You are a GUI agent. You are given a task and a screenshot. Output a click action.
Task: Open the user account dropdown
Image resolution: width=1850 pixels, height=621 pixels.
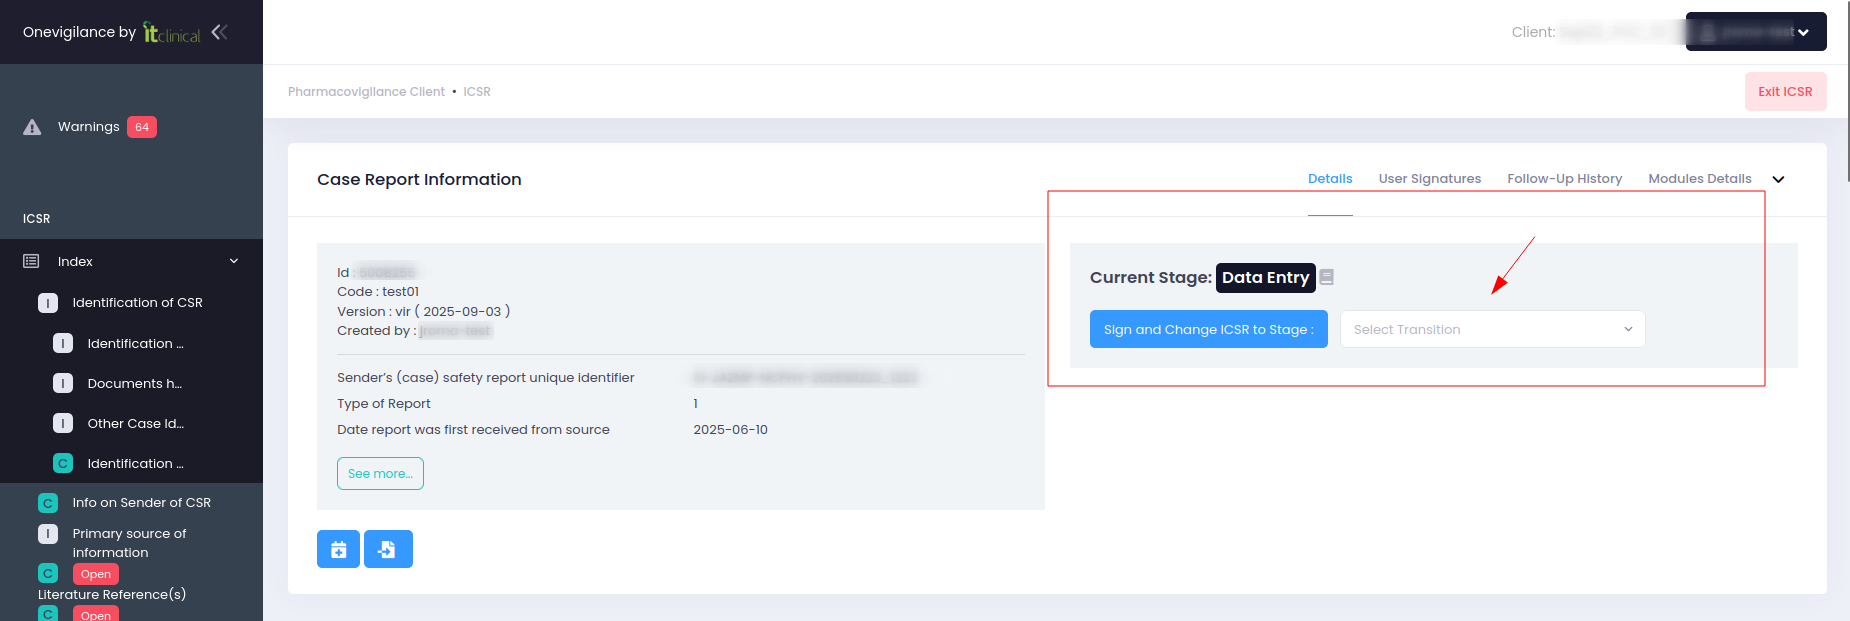point(1756,32)
